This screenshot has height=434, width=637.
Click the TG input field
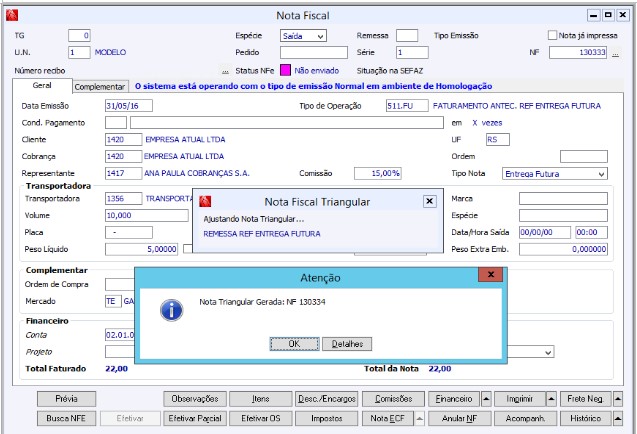coord(79,35)
